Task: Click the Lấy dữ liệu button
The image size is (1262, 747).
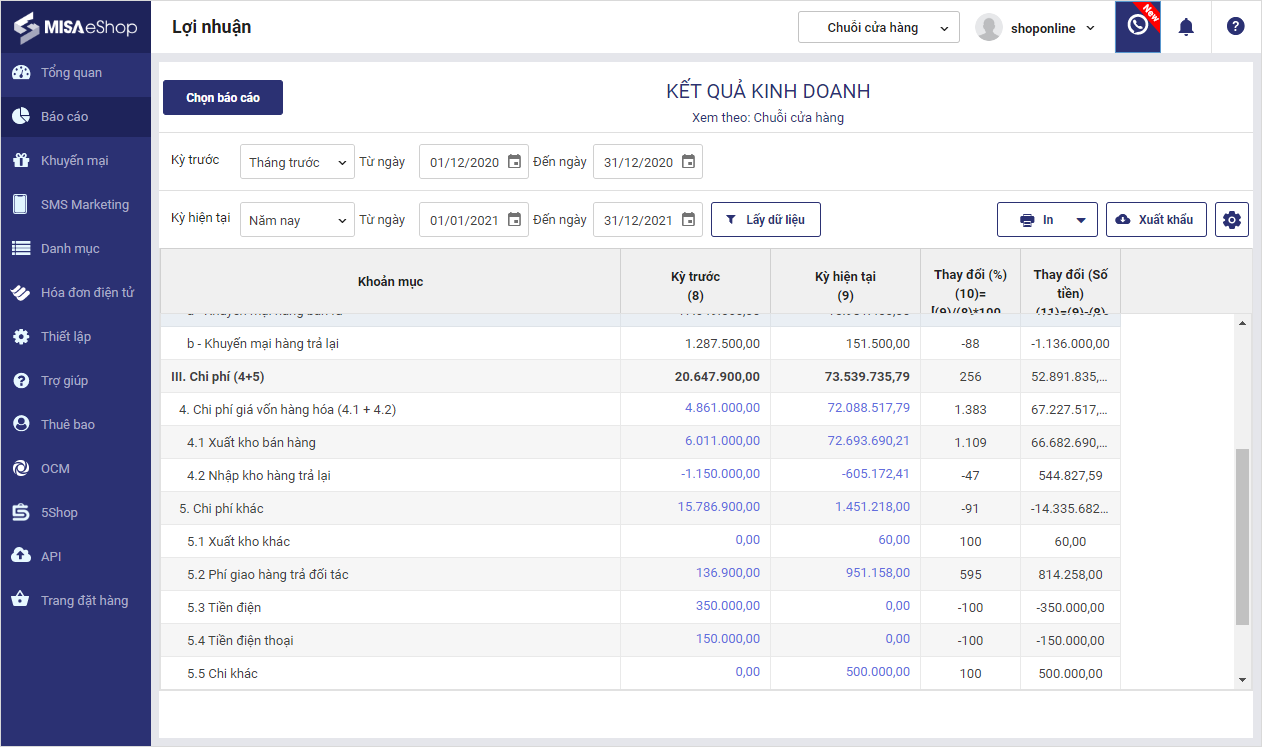Action: click(x=765, y=220)
